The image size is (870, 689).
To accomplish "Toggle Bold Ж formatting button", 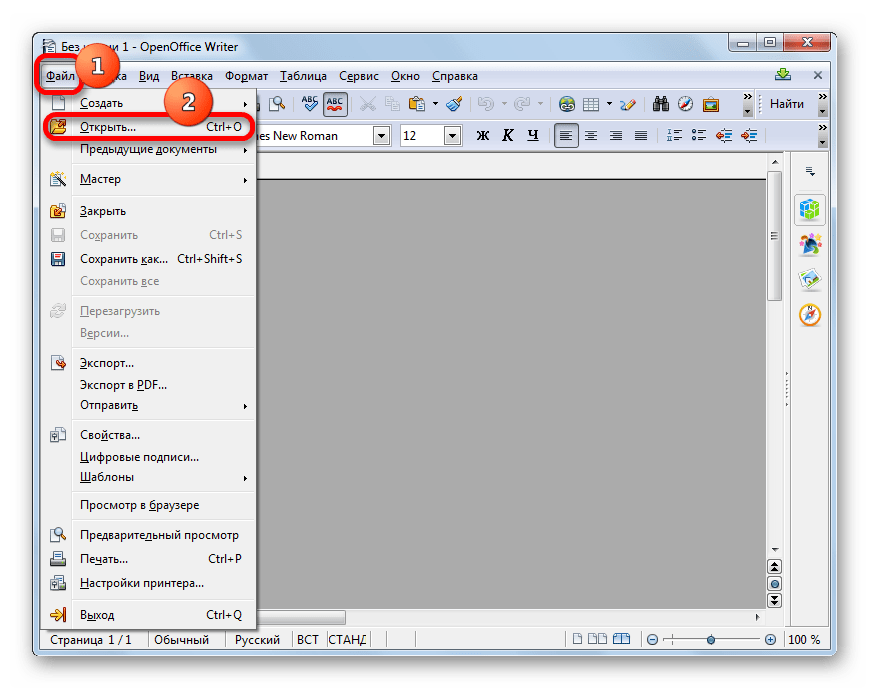I will pos(483,135).
